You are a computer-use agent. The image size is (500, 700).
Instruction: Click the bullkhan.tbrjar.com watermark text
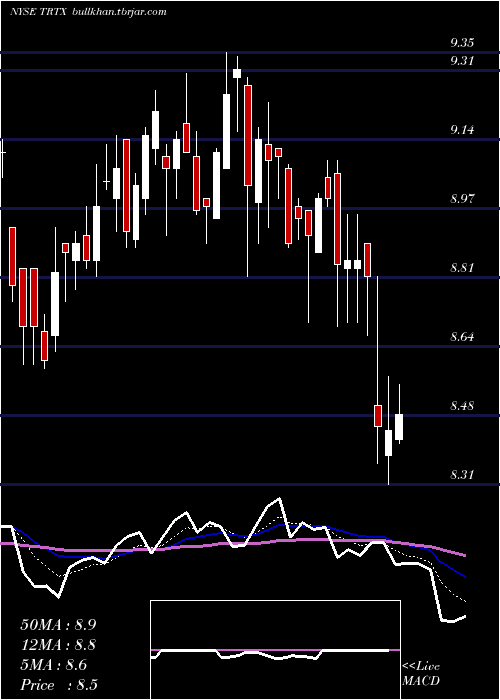(x=119, y=12)
